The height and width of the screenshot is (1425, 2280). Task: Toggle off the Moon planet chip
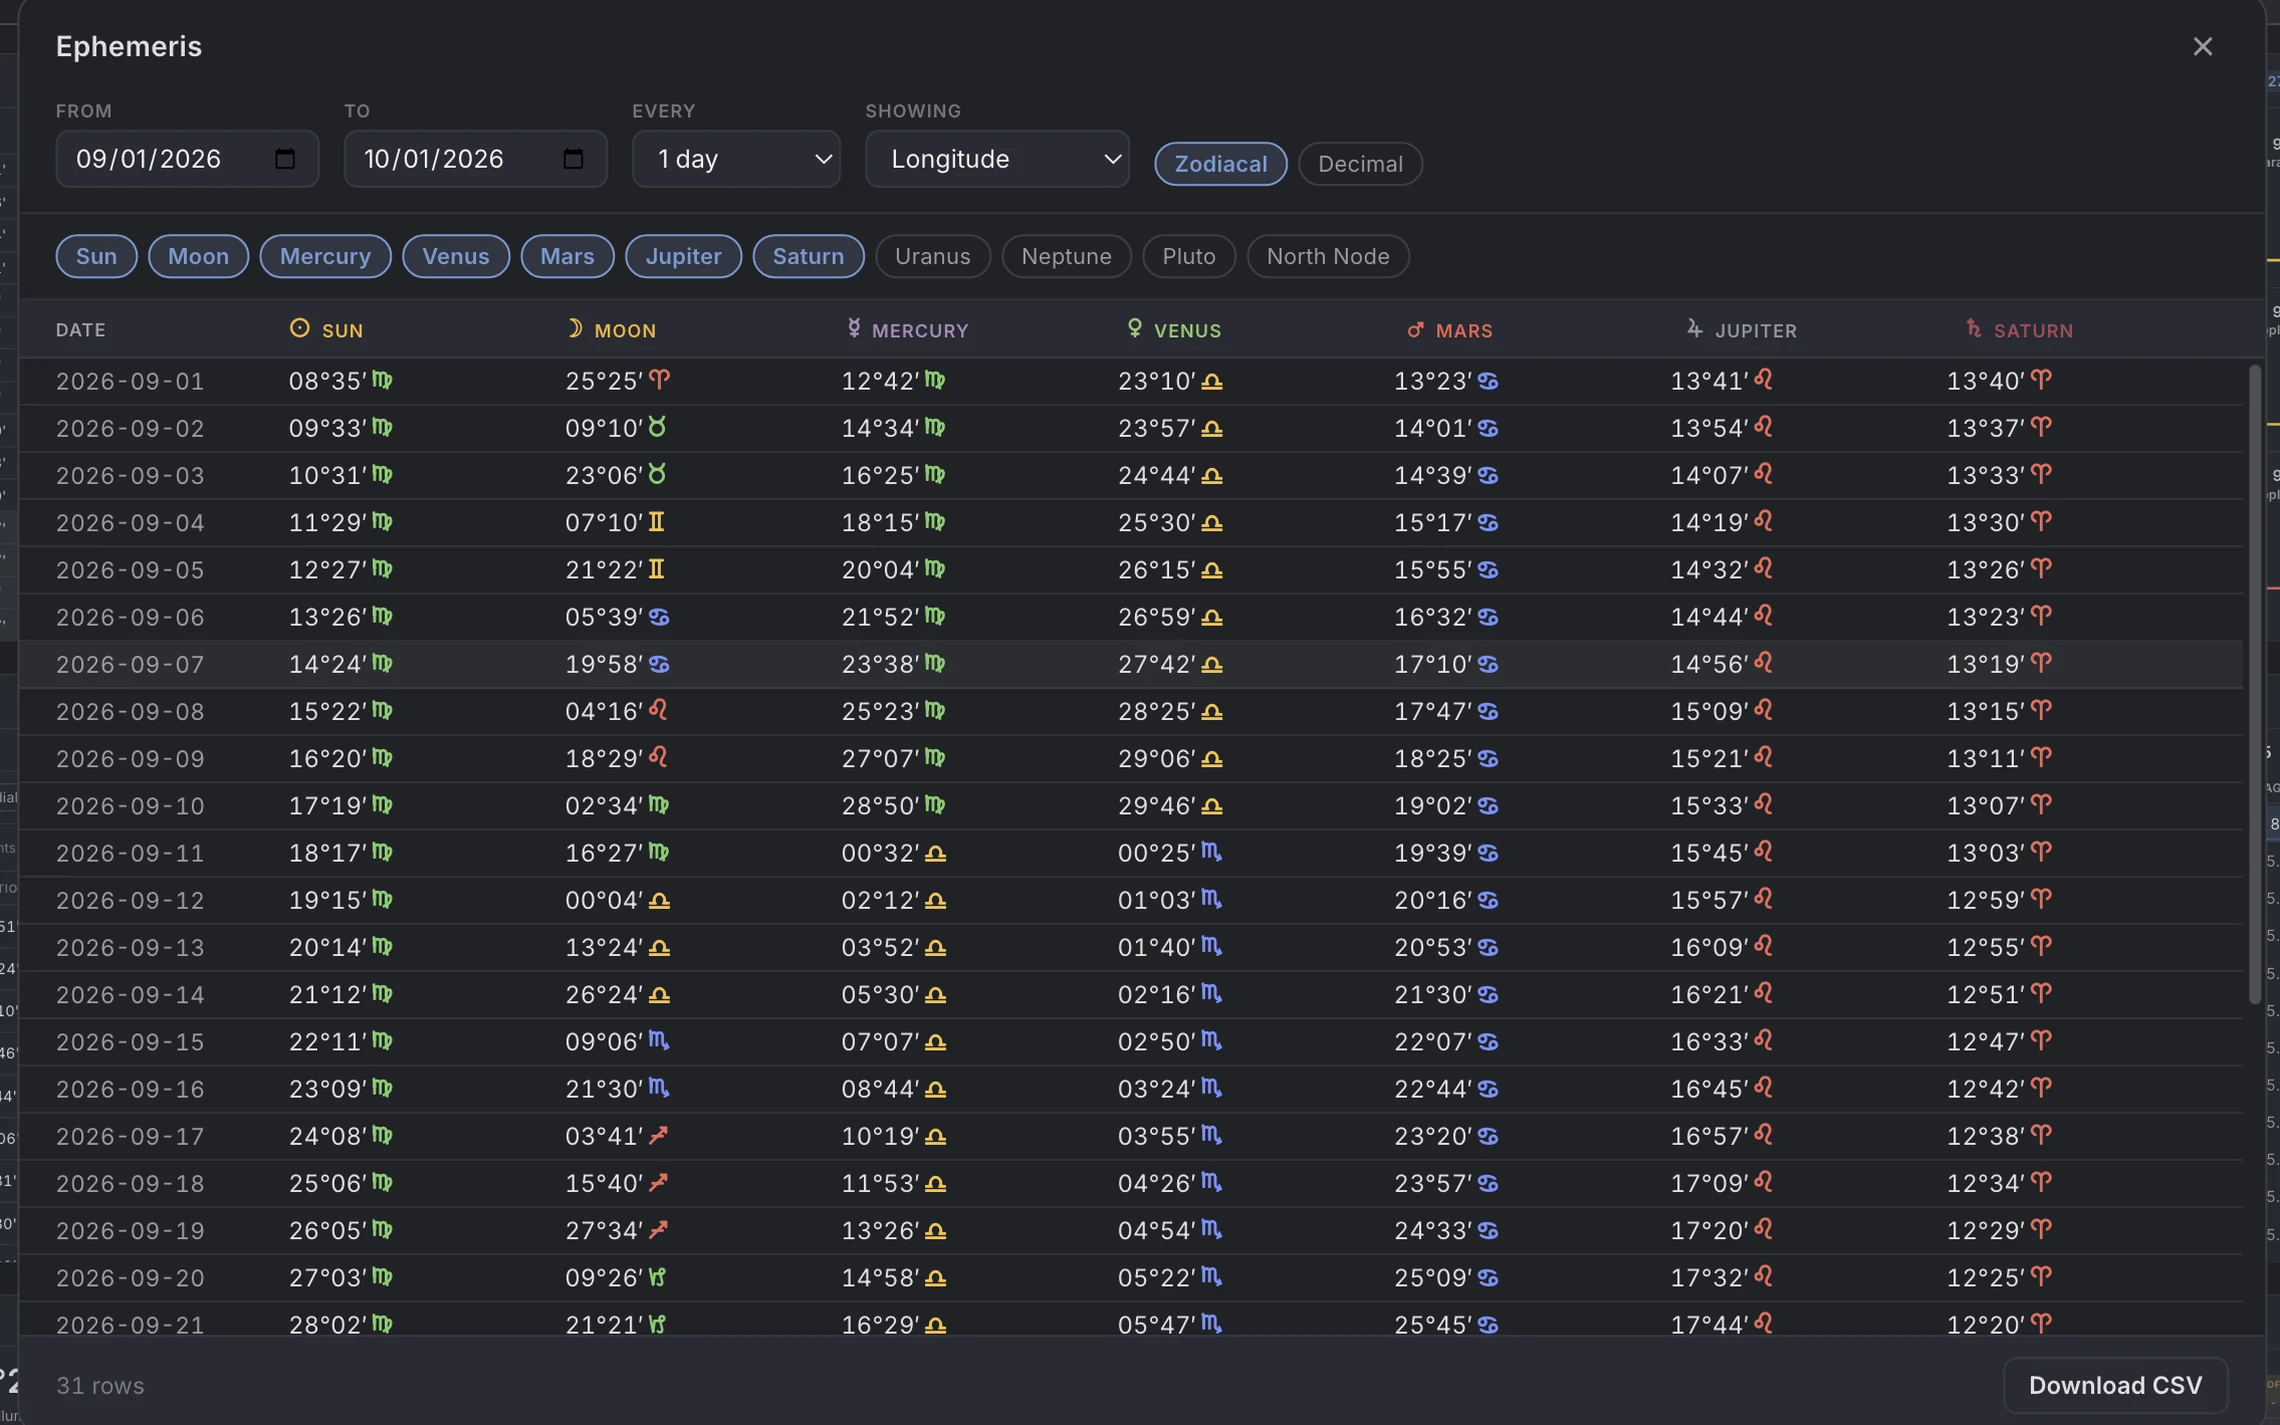[x=198, y=256]
